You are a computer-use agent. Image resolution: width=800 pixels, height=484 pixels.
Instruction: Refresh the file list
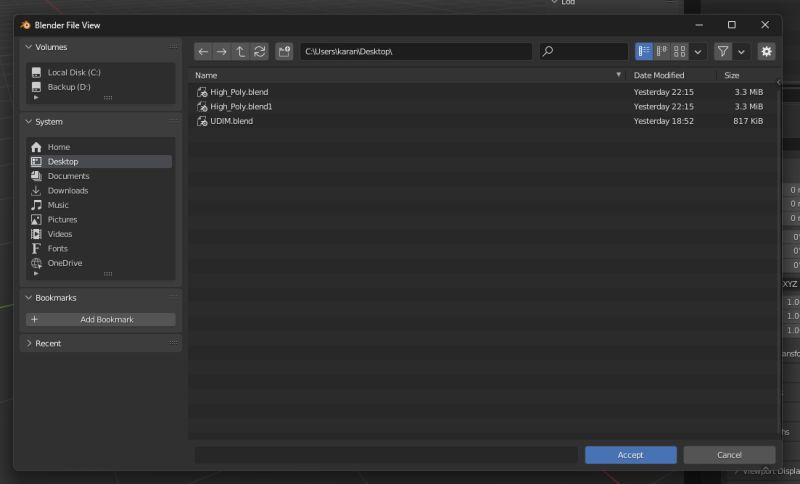(259, 52)
